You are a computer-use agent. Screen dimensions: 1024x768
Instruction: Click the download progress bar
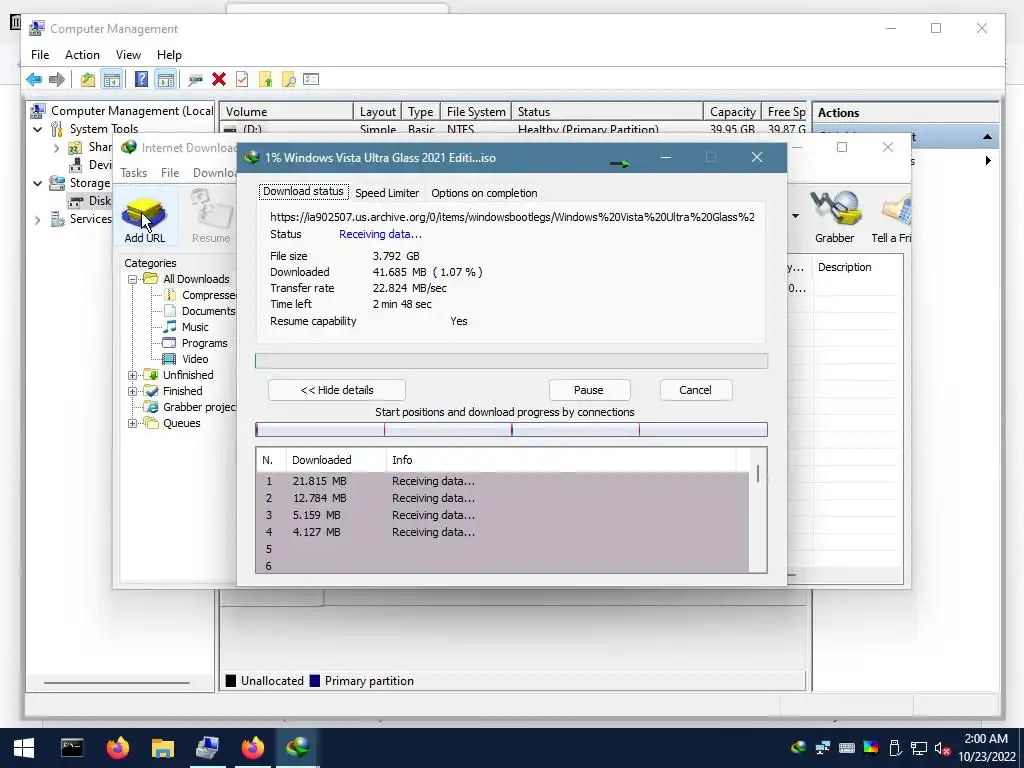pos(511,361)
